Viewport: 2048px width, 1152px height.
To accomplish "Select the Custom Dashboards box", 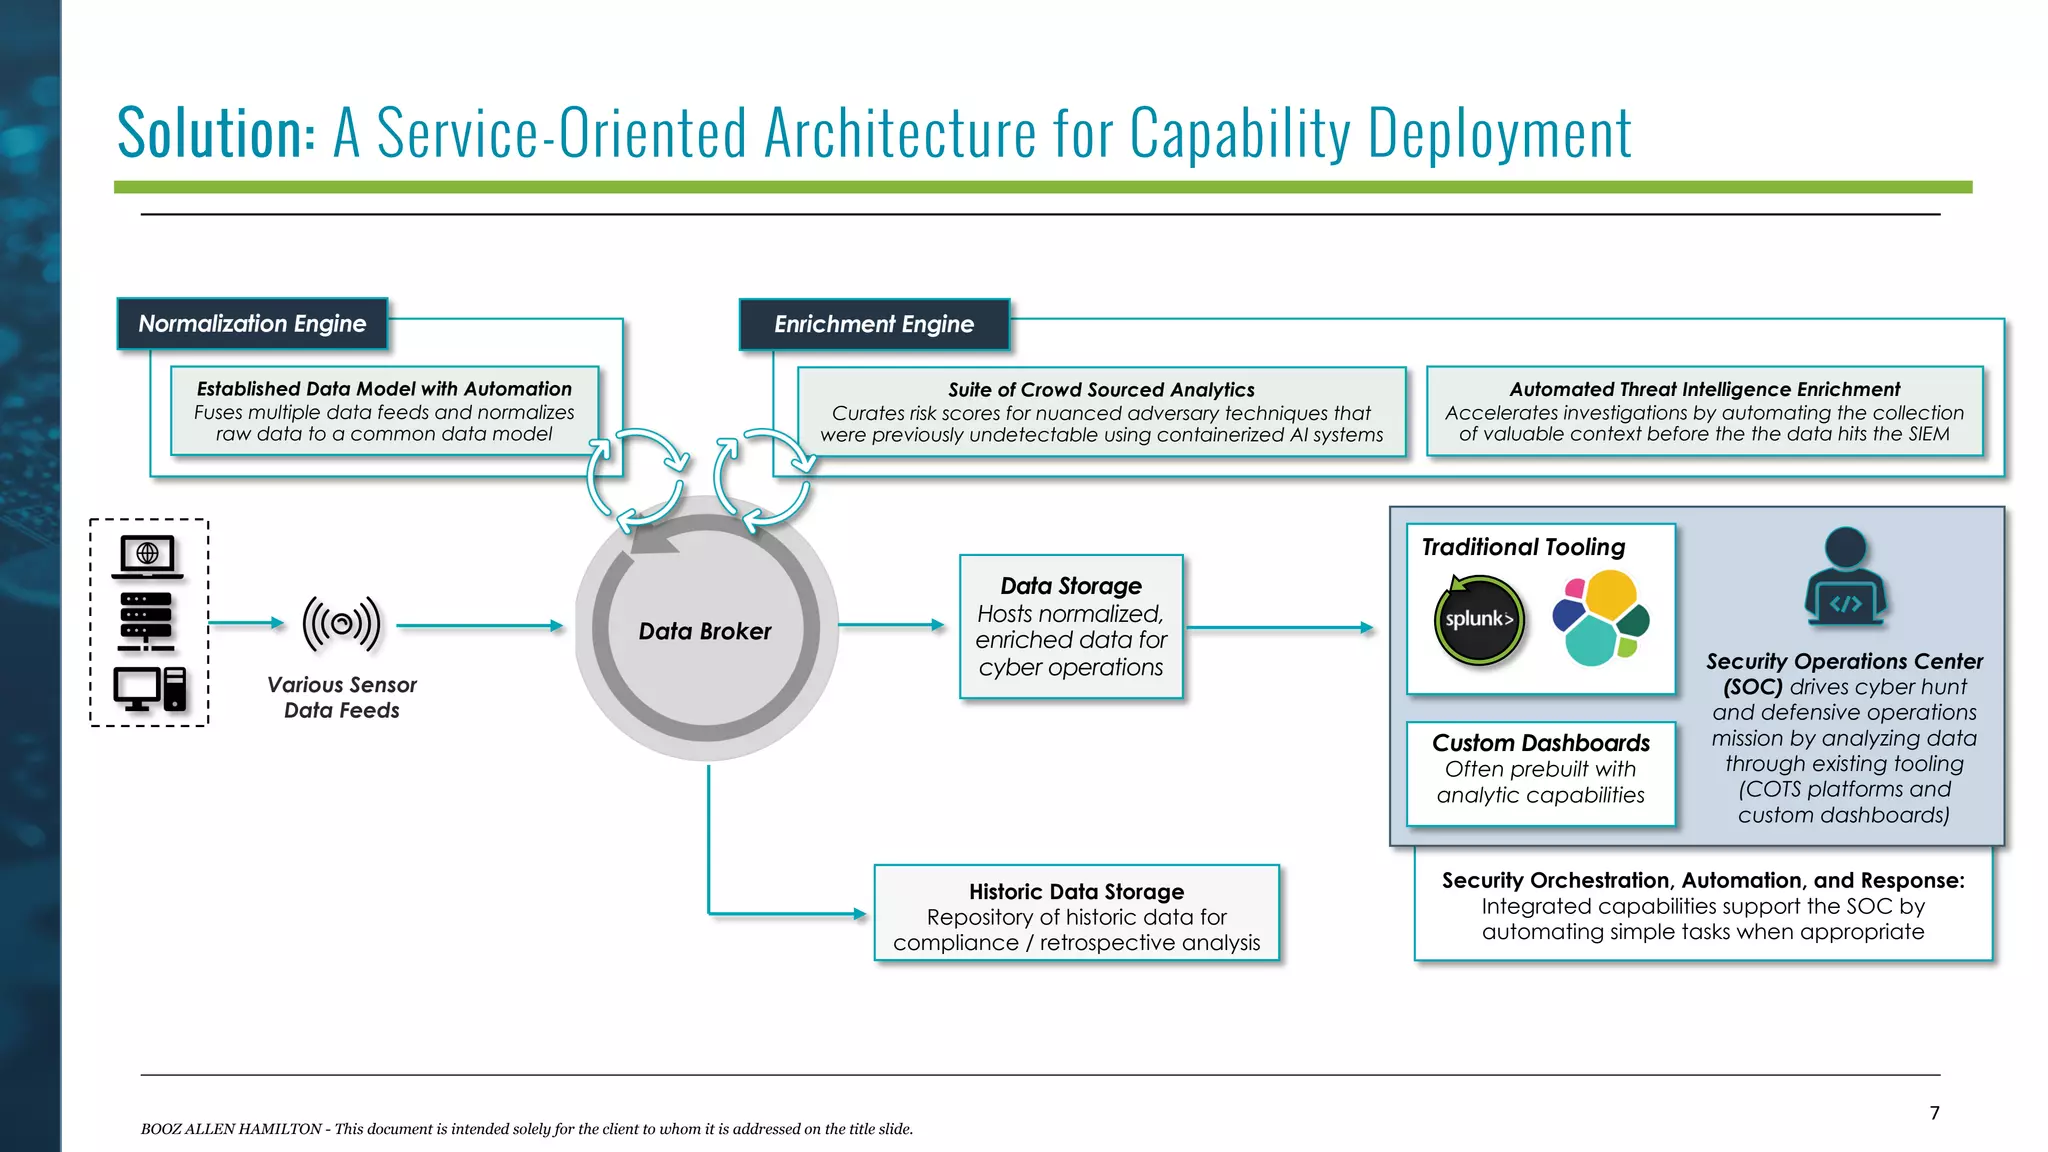I will [x=1540, y=773].
